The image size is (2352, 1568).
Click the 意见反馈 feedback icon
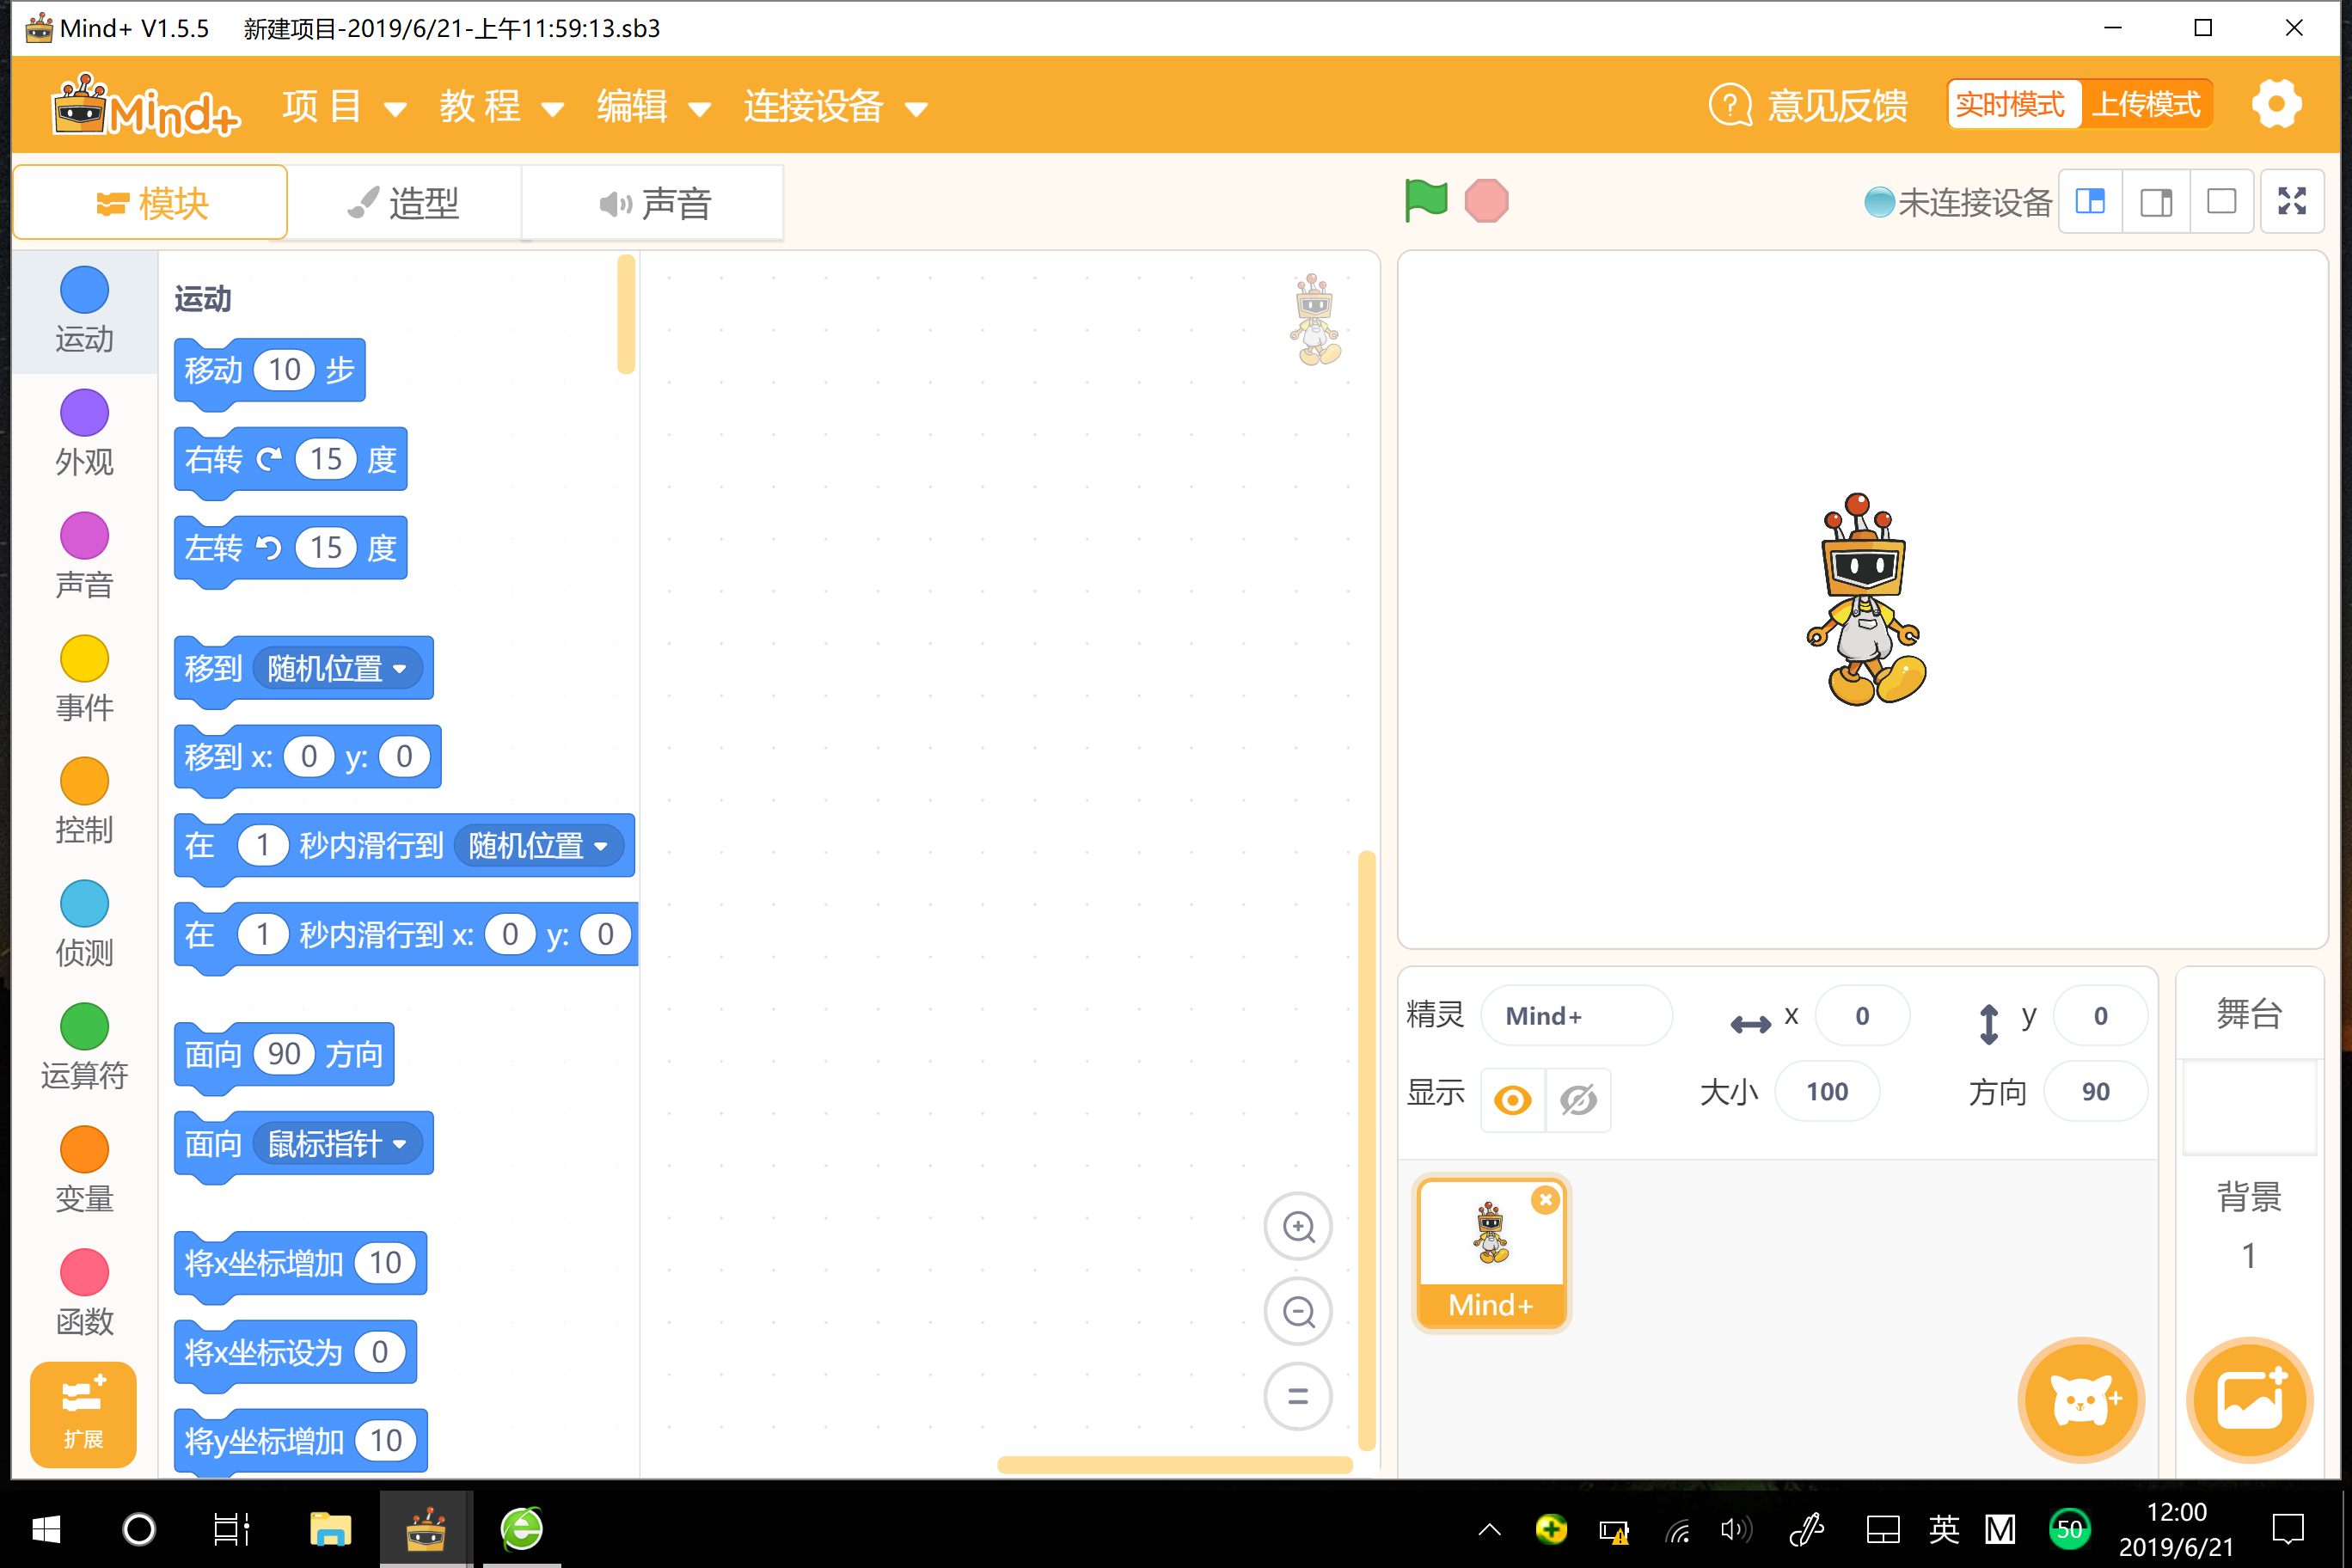click(1730, 104)
